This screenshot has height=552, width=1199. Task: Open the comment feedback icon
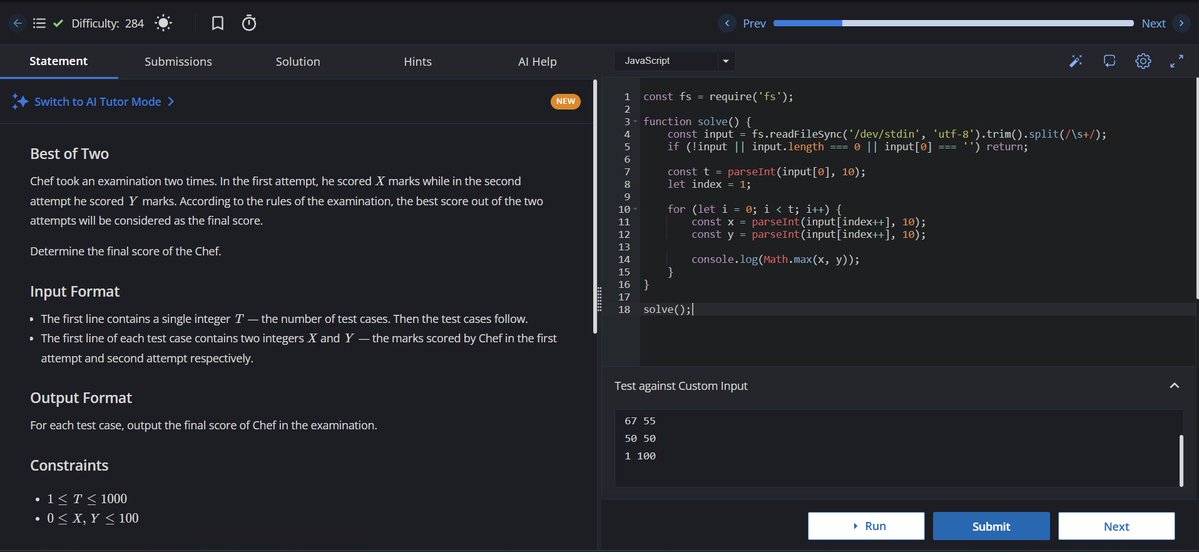pyautogui.click(x=1110, y=61)
